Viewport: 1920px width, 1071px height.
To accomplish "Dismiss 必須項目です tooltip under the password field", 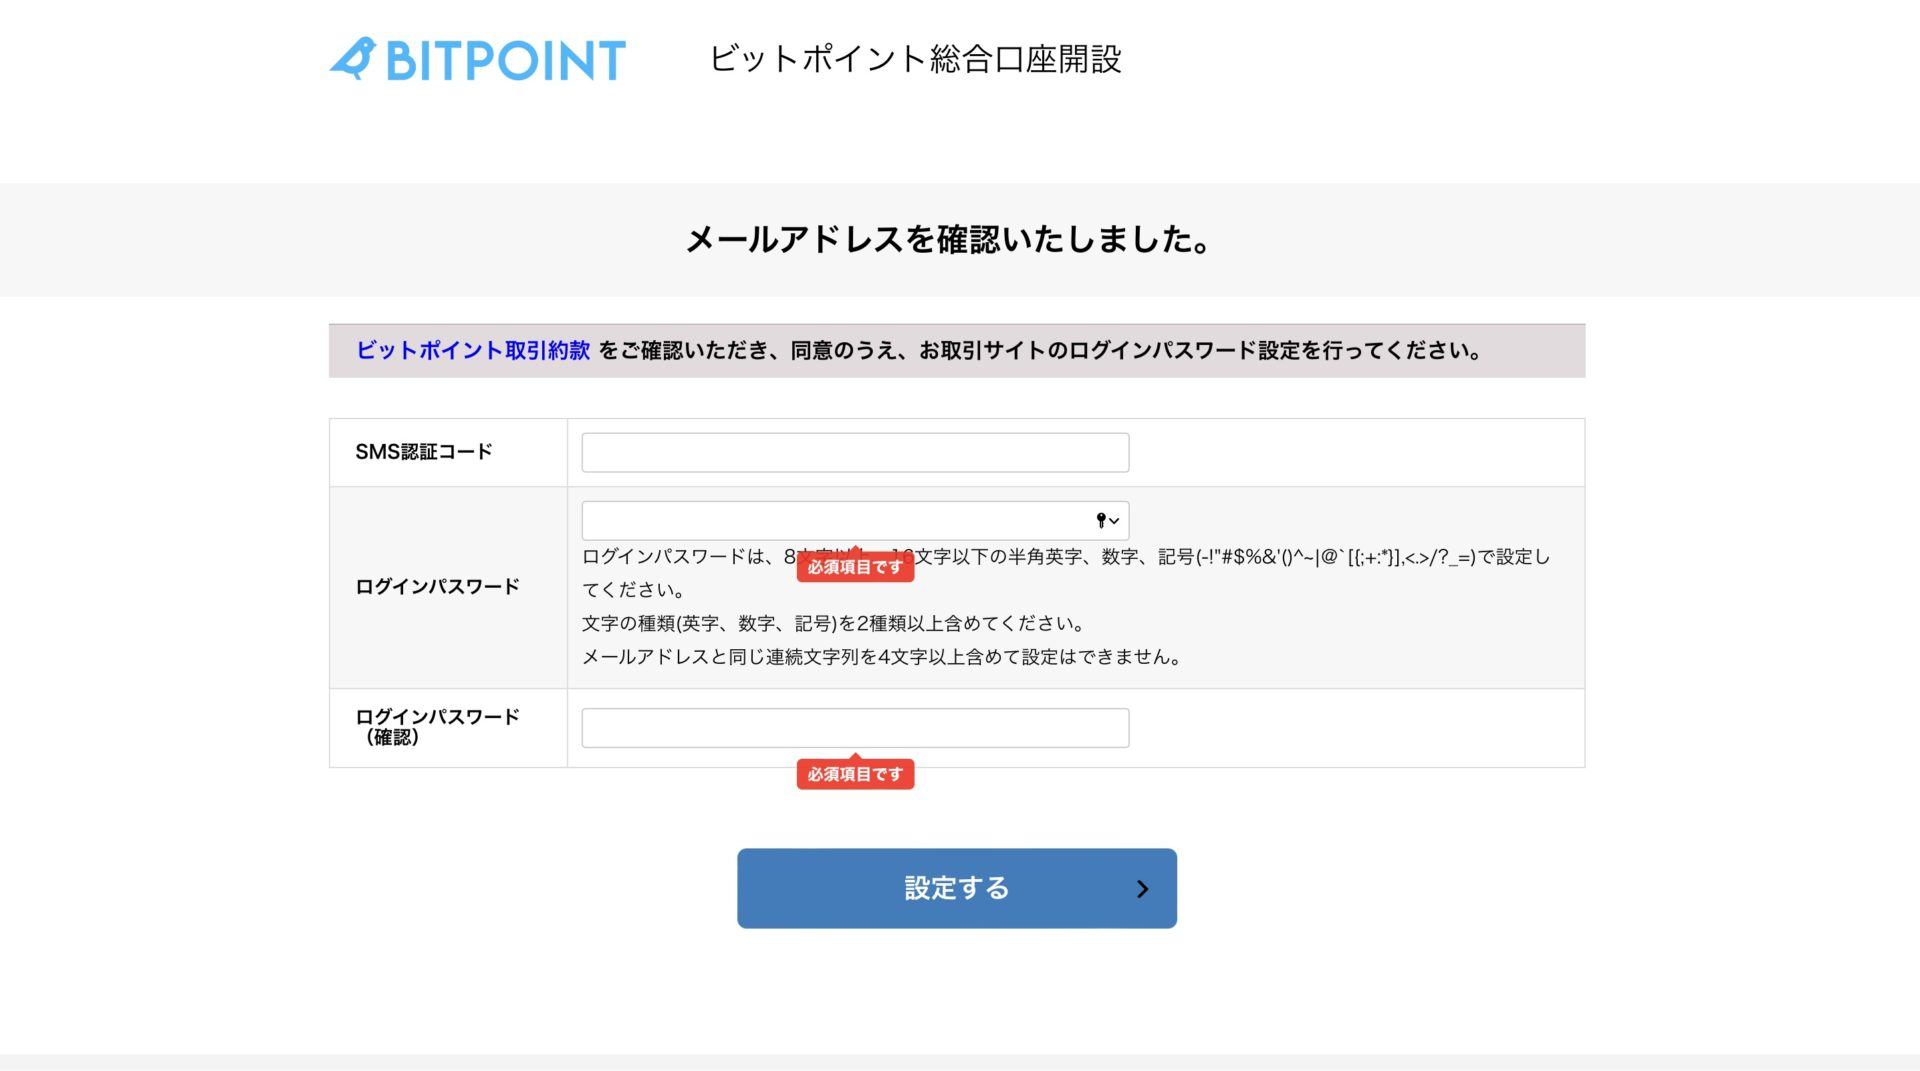I will [x=855, y=567].
